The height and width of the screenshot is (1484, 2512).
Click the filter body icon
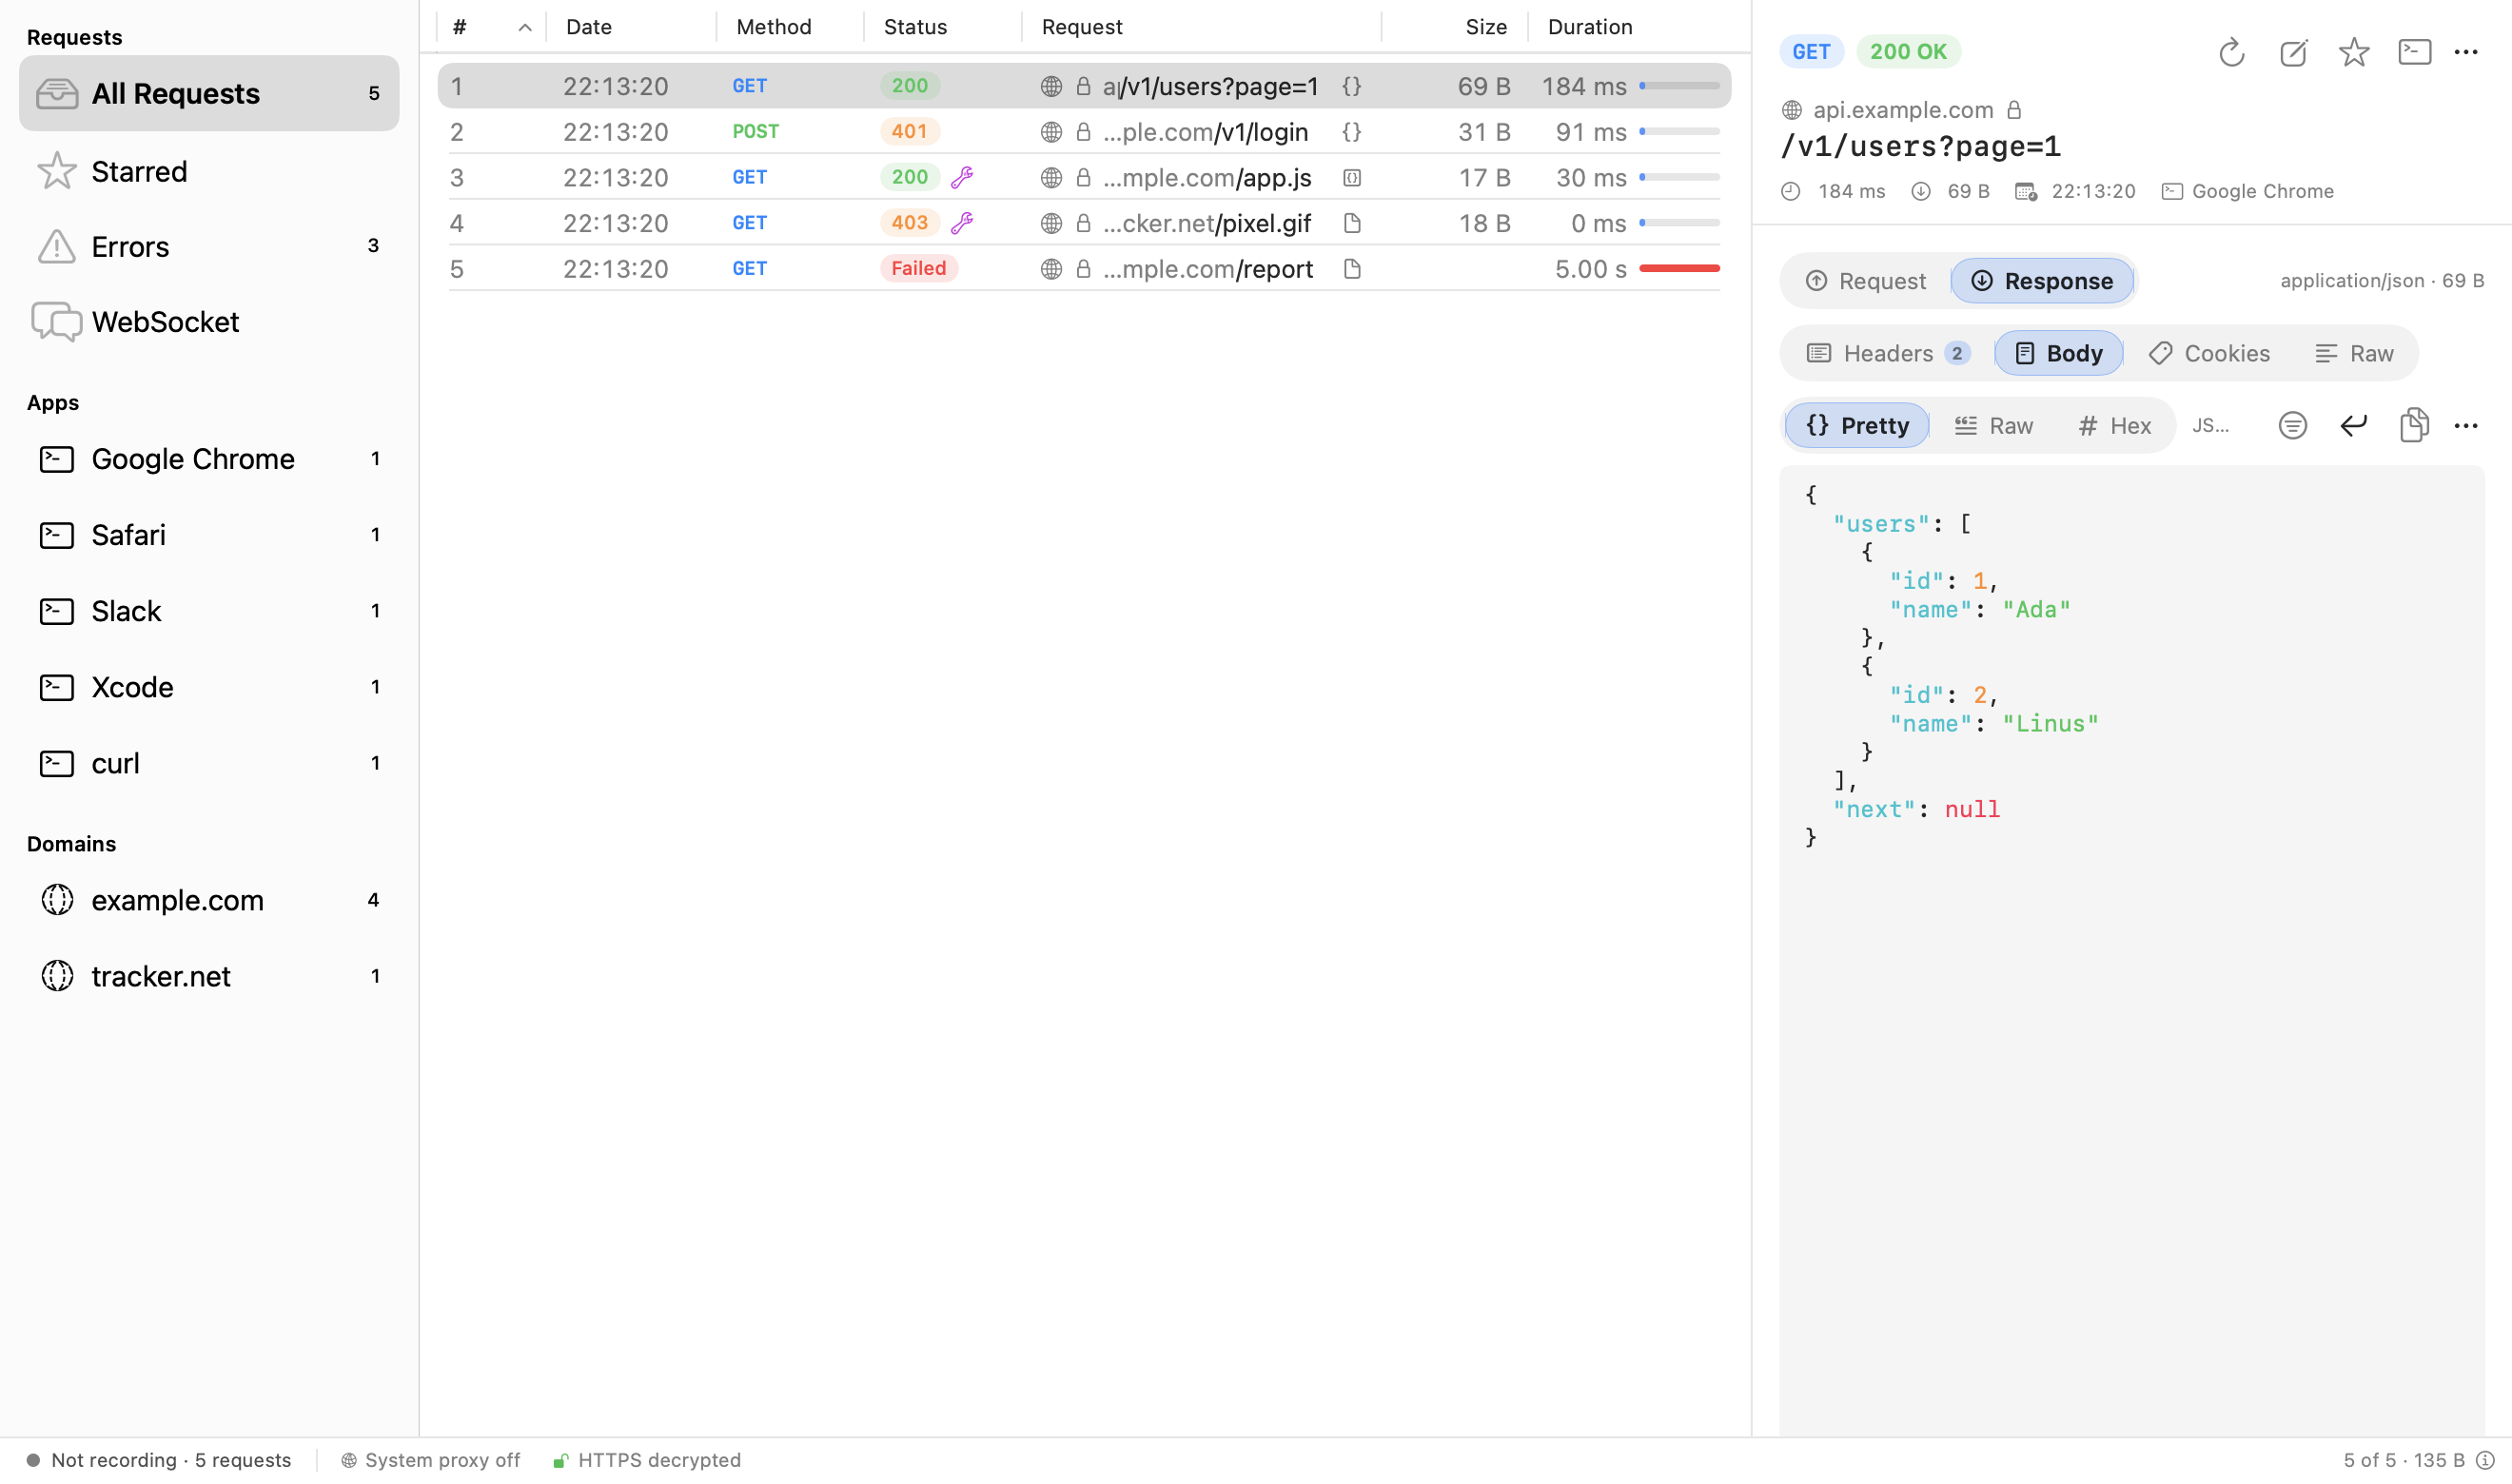tap(2293, 426)
